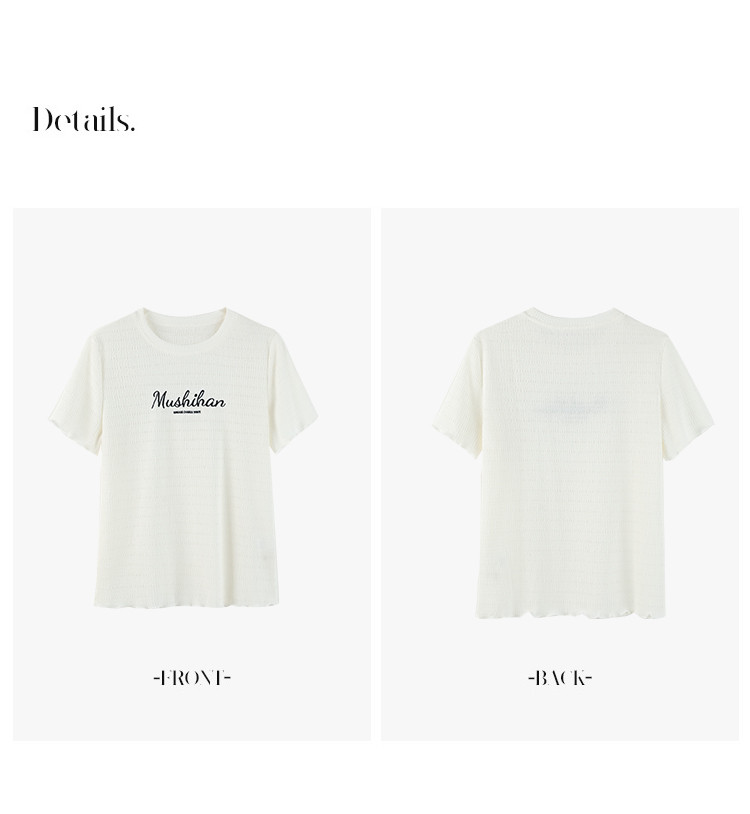Click faint print showing through back shirt
Screen dimensions: 750x814
click(571, 405)
